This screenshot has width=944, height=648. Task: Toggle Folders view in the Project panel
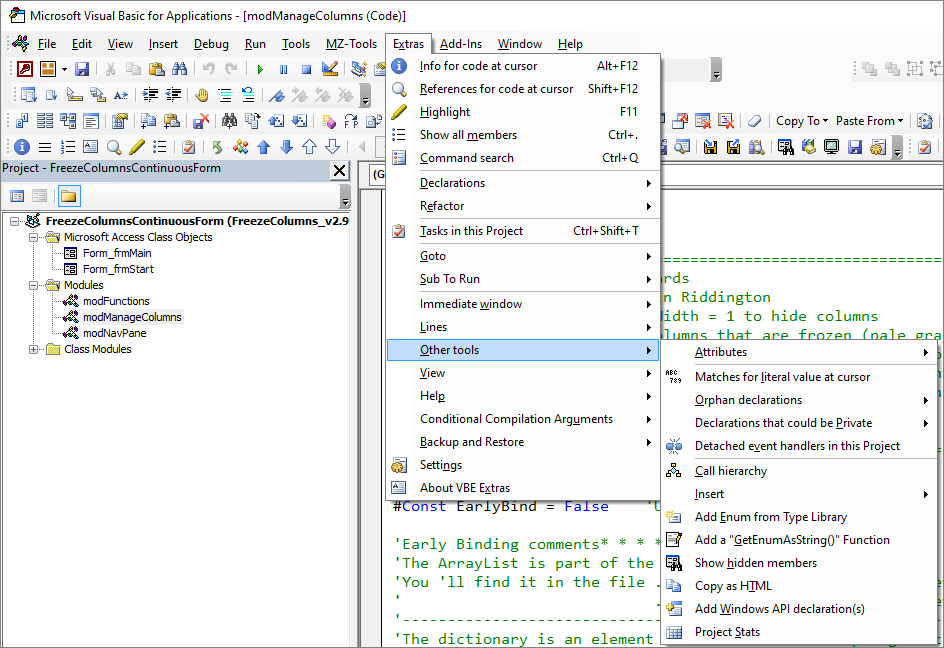click(69, 196)
